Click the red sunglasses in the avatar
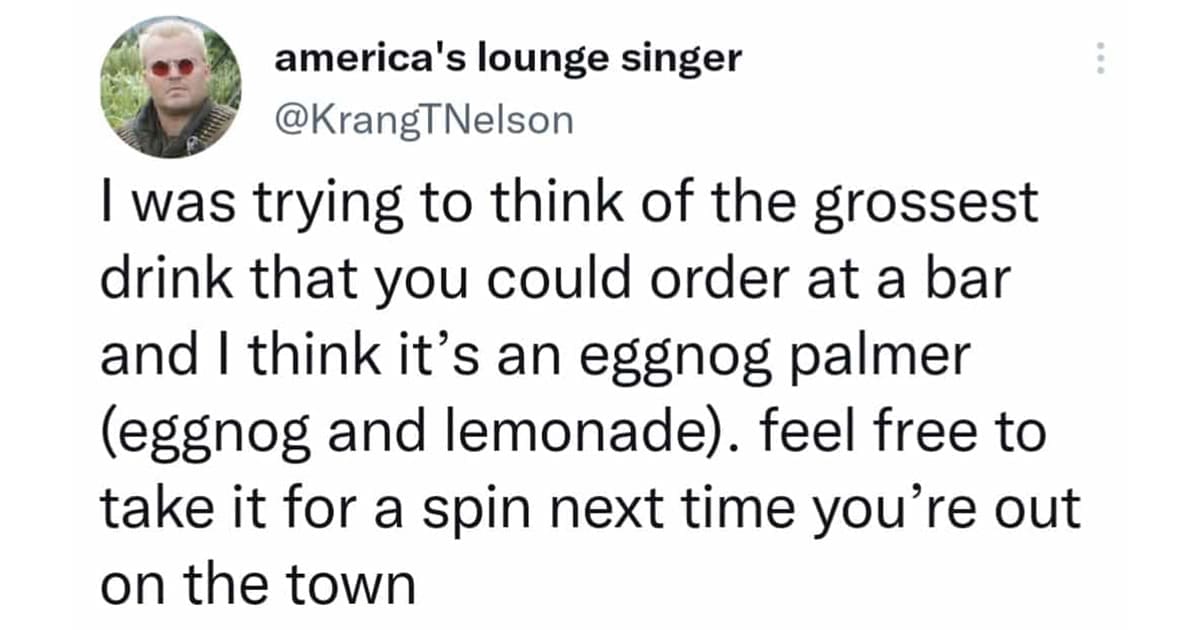Viewport: 1200px width, 630px height. [x=171, y=67]
